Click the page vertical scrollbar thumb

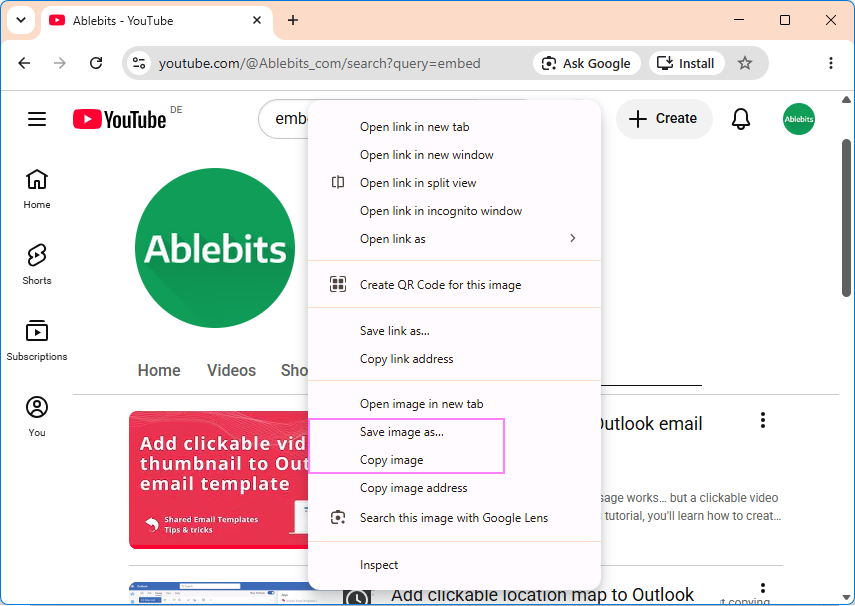coord(846,218)
